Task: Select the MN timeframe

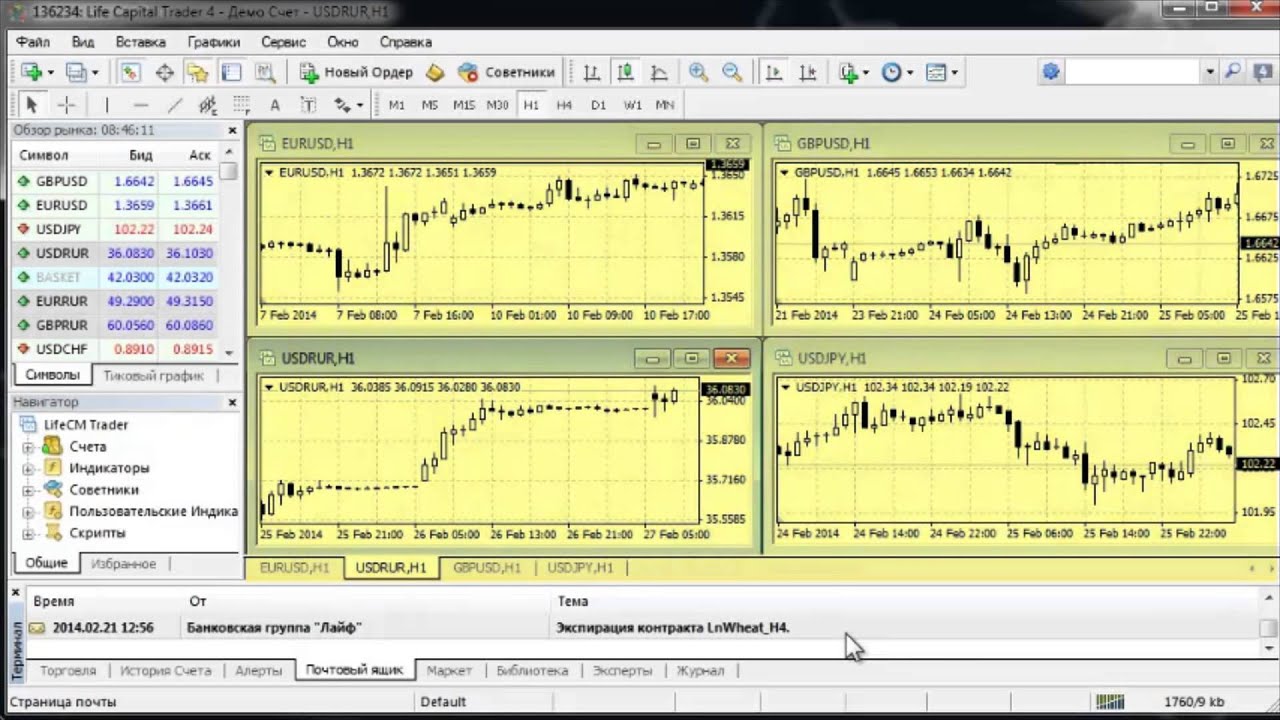Action: (x=665, y=104)
